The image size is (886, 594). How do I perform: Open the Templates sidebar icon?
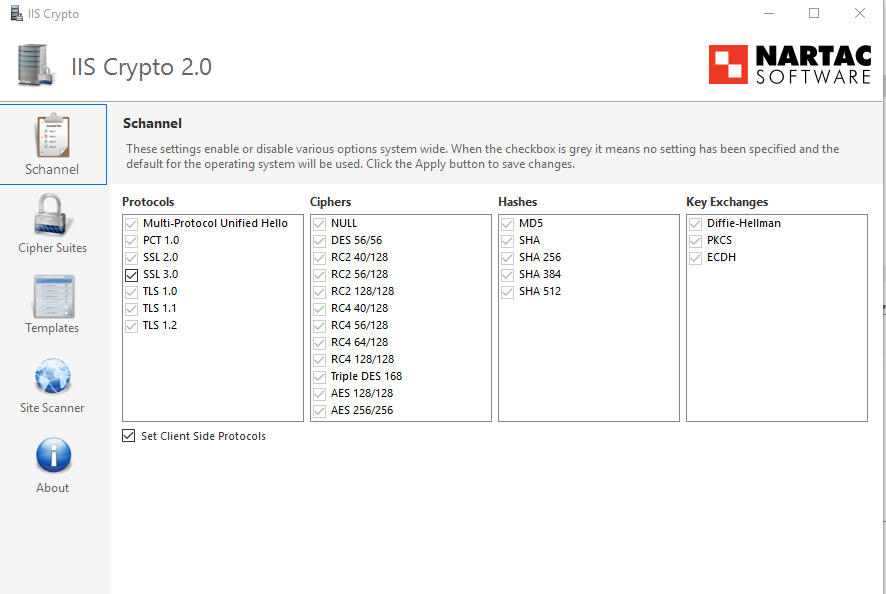coord(52,295)
